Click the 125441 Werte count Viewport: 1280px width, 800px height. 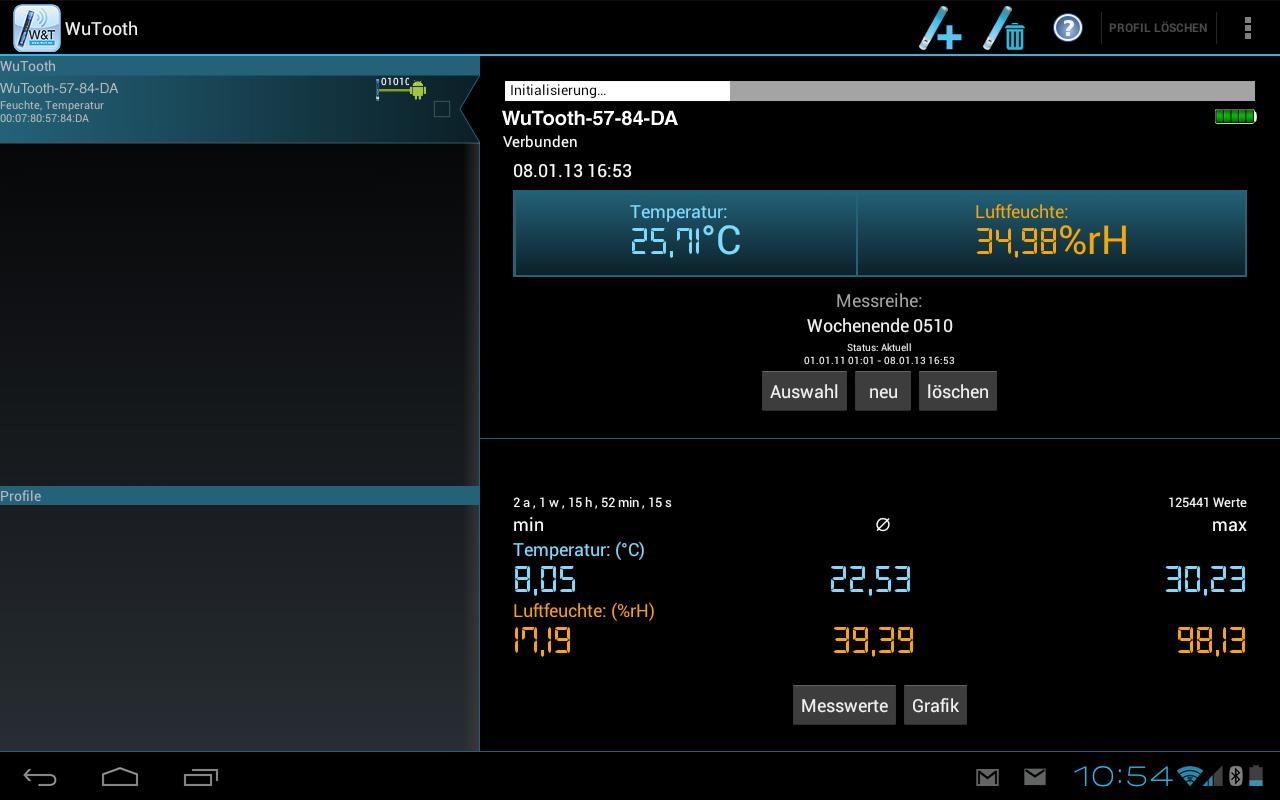(x=1207, y=502)
